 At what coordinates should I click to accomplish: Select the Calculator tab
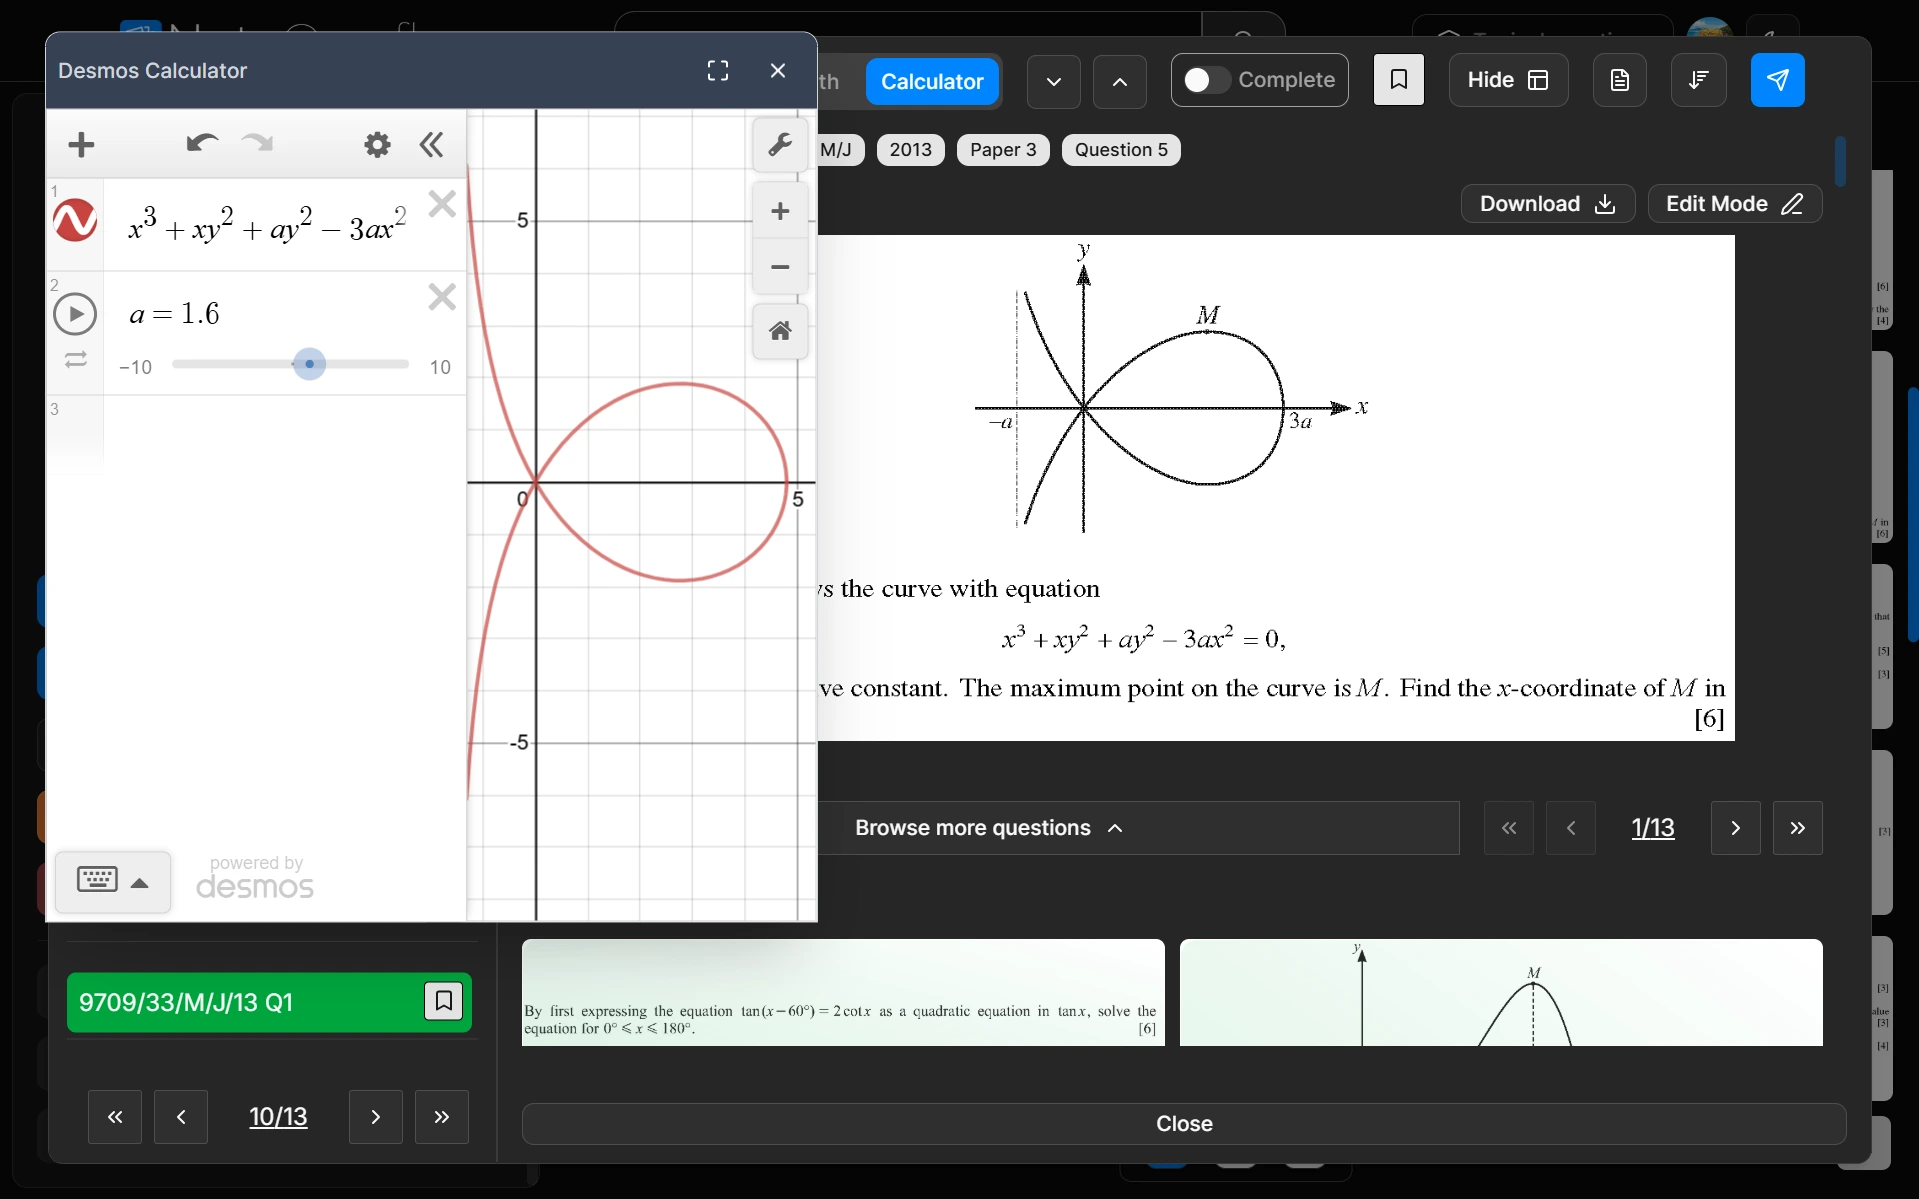(932, 81)
